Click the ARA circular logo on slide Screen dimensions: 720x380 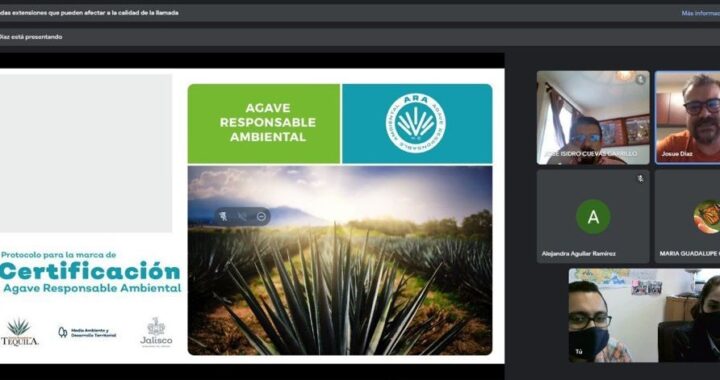[x=416, y=123]
